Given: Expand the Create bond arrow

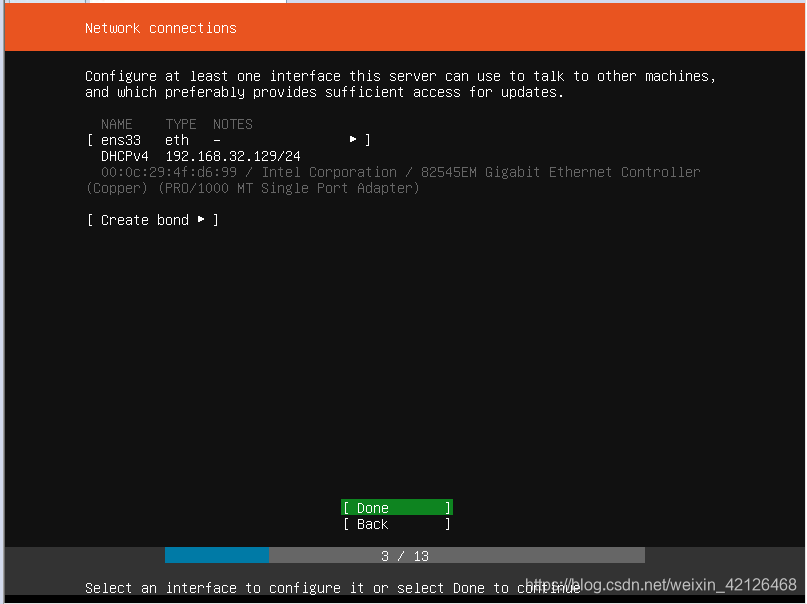Looking at the screenshot, I should [x=201, y=220].
